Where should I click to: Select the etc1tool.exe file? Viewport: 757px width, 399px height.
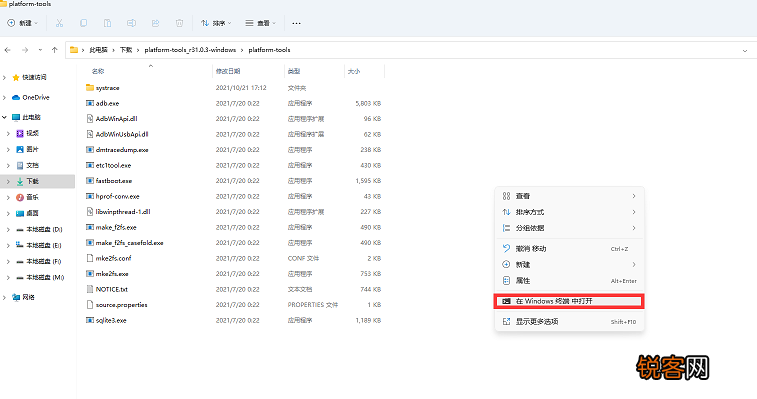tap(109, 165)
